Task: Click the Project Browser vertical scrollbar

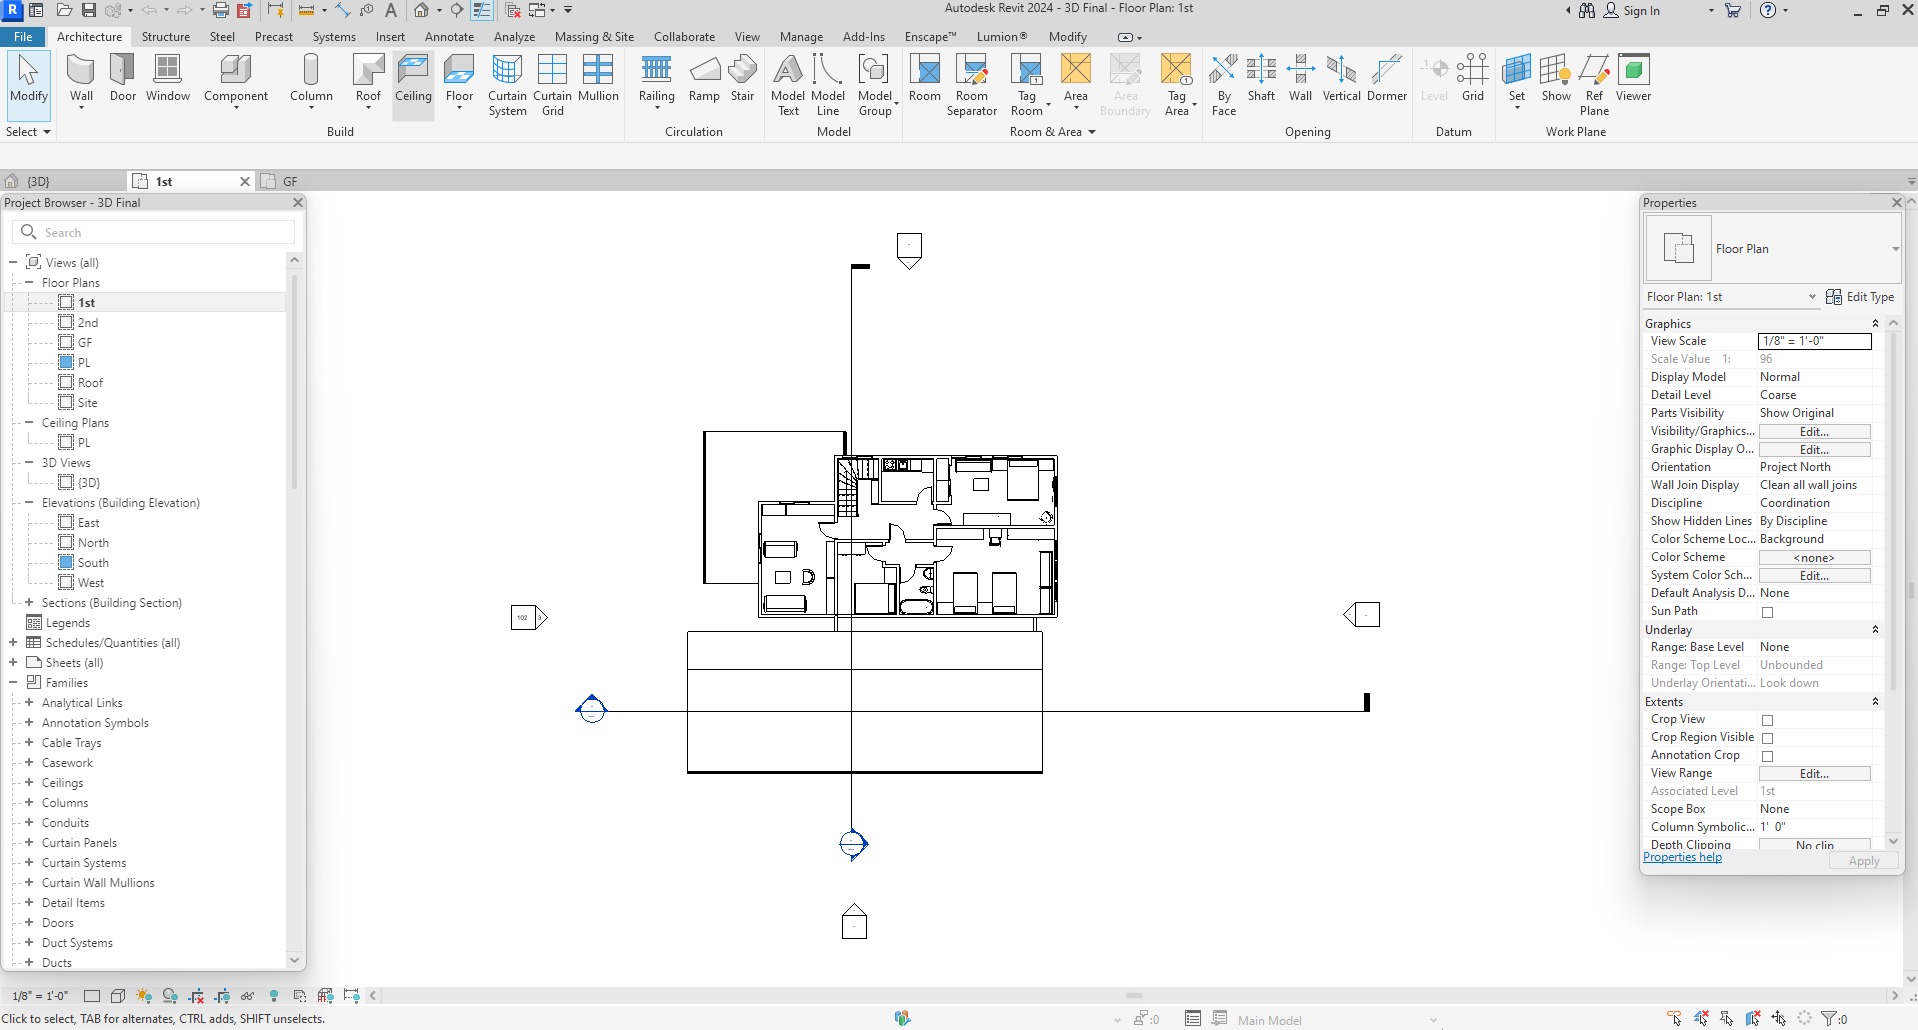Action: pyautogui.click(x=294, y=380)
